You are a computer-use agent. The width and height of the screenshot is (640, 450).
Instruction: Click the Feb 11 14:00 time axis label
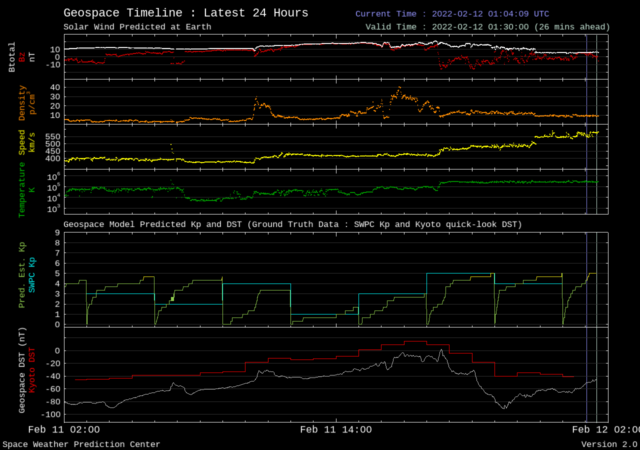tap(335, 428)
